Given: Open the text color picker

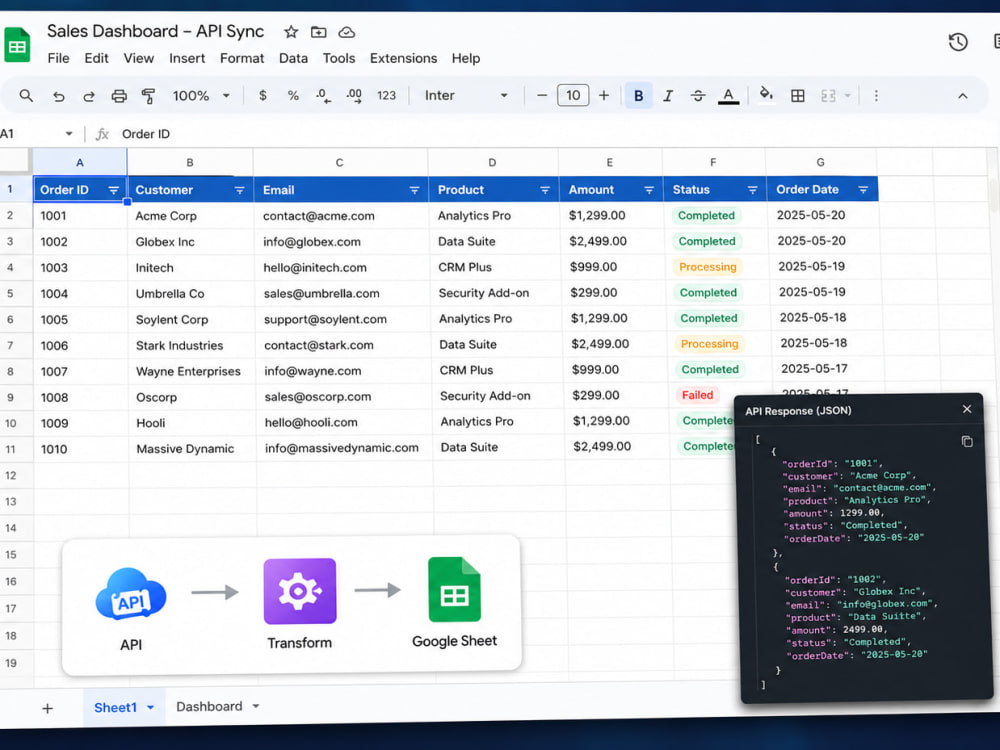Looking at the screenshot, I should click(728, 96).
